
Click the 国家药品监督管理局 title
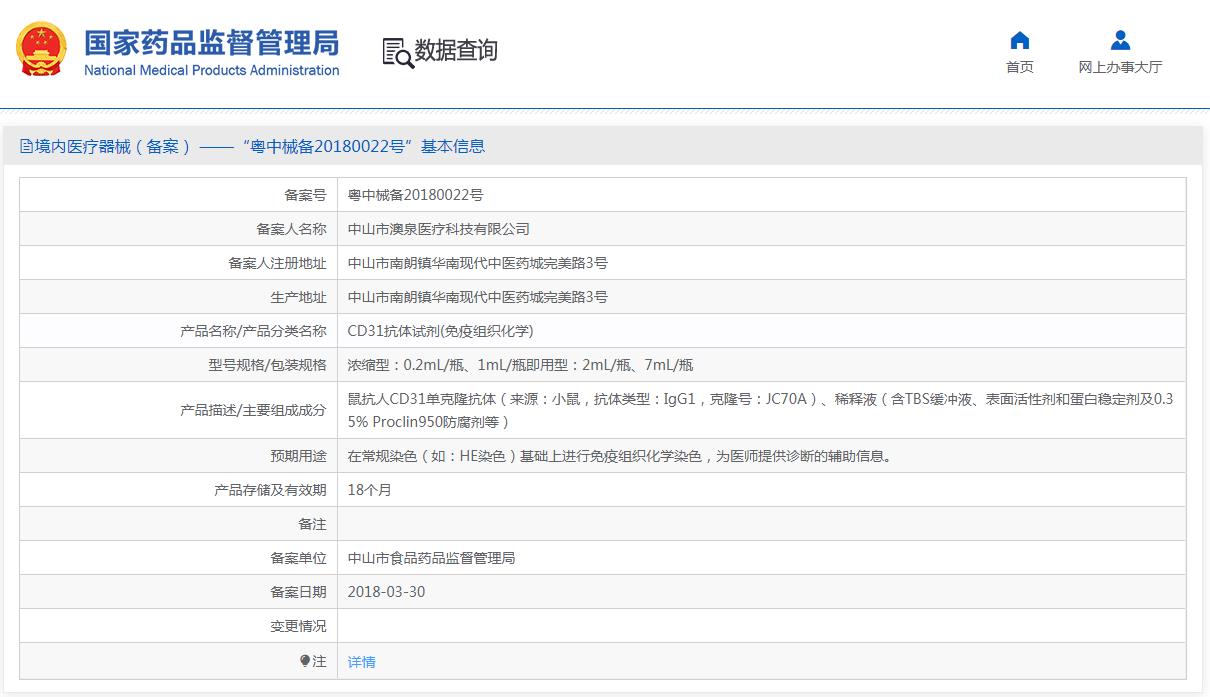[212, 43]
